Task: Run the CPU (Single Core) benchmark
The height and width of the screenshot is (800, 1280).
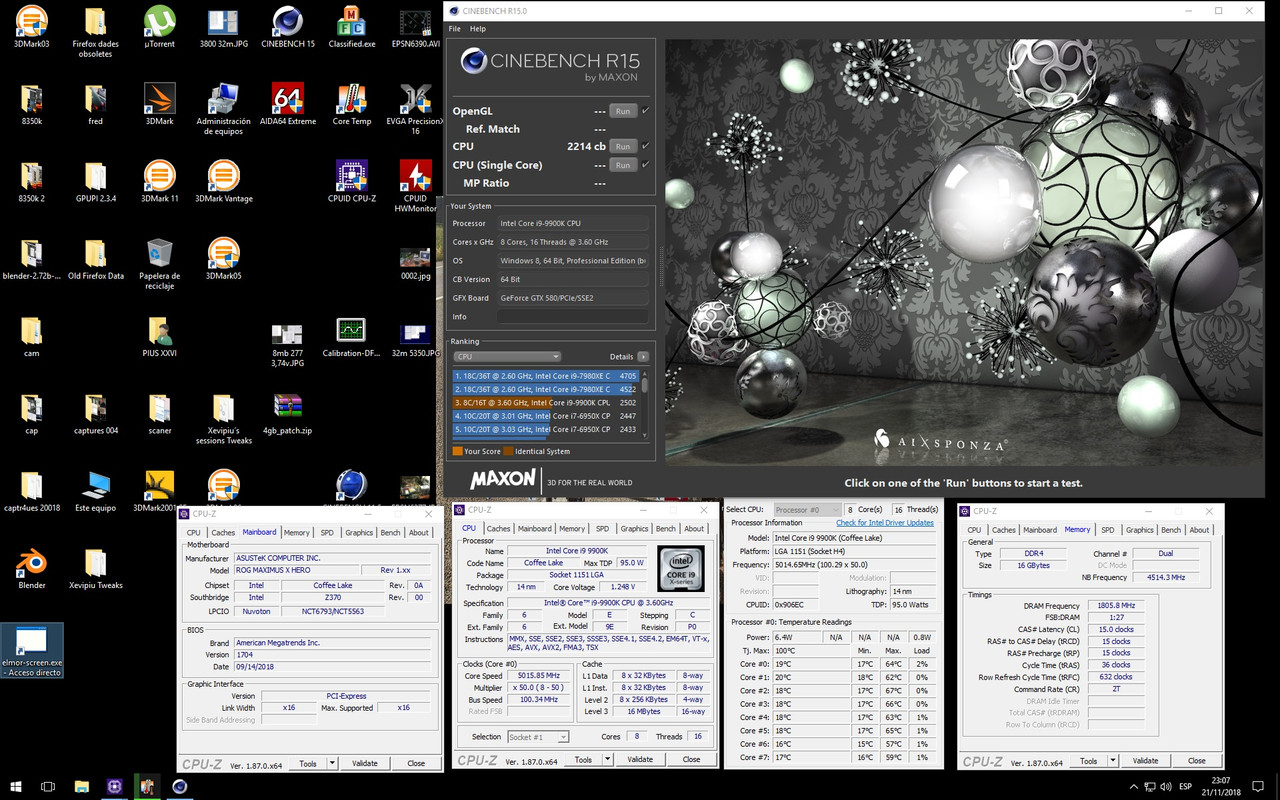Action: (623, 164)
